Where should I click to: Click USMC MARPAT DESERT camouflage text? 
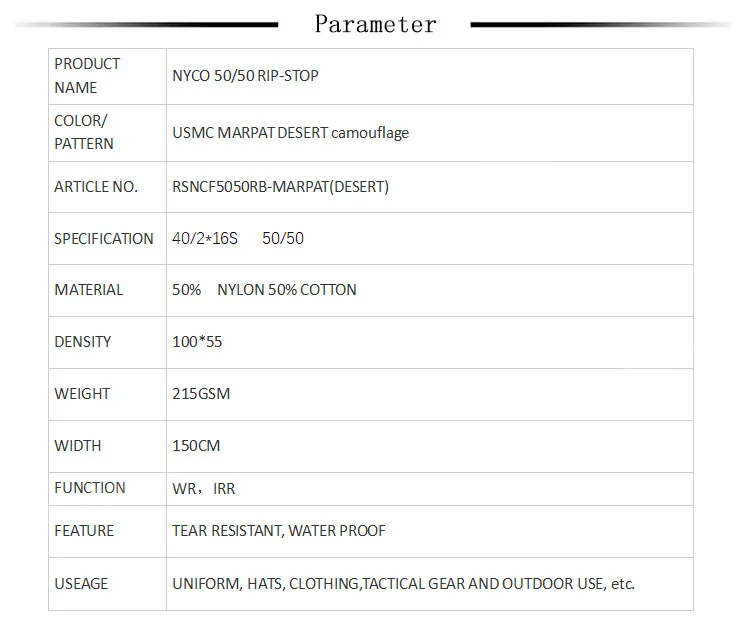(x=290, y=132)
